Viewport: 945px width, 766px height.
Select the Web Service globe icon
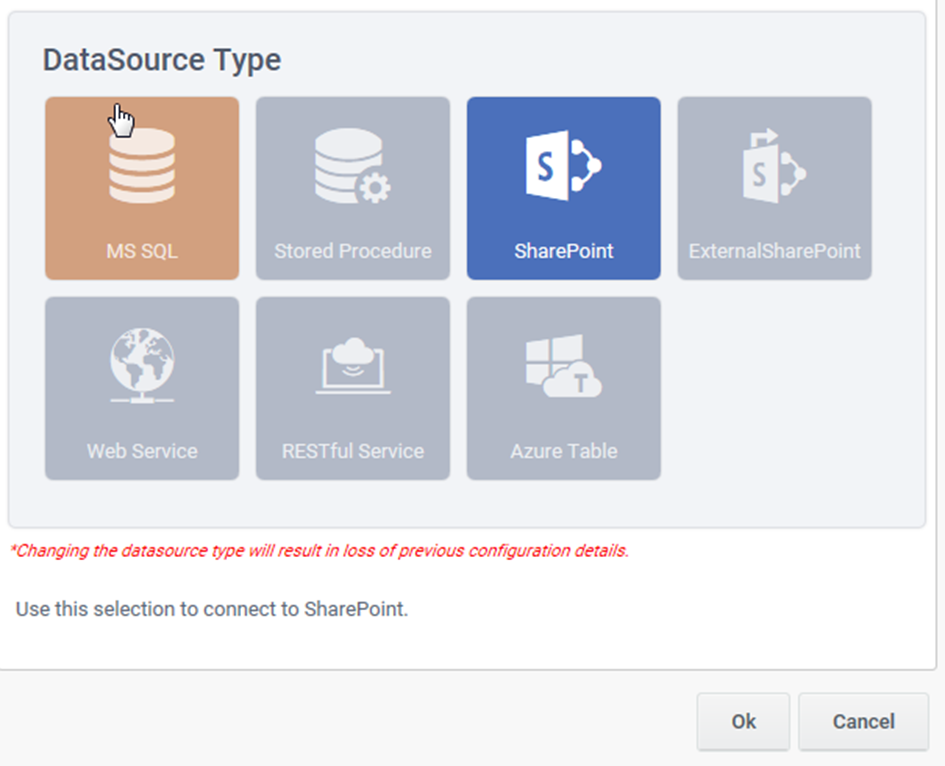click(x=141, y=365)
